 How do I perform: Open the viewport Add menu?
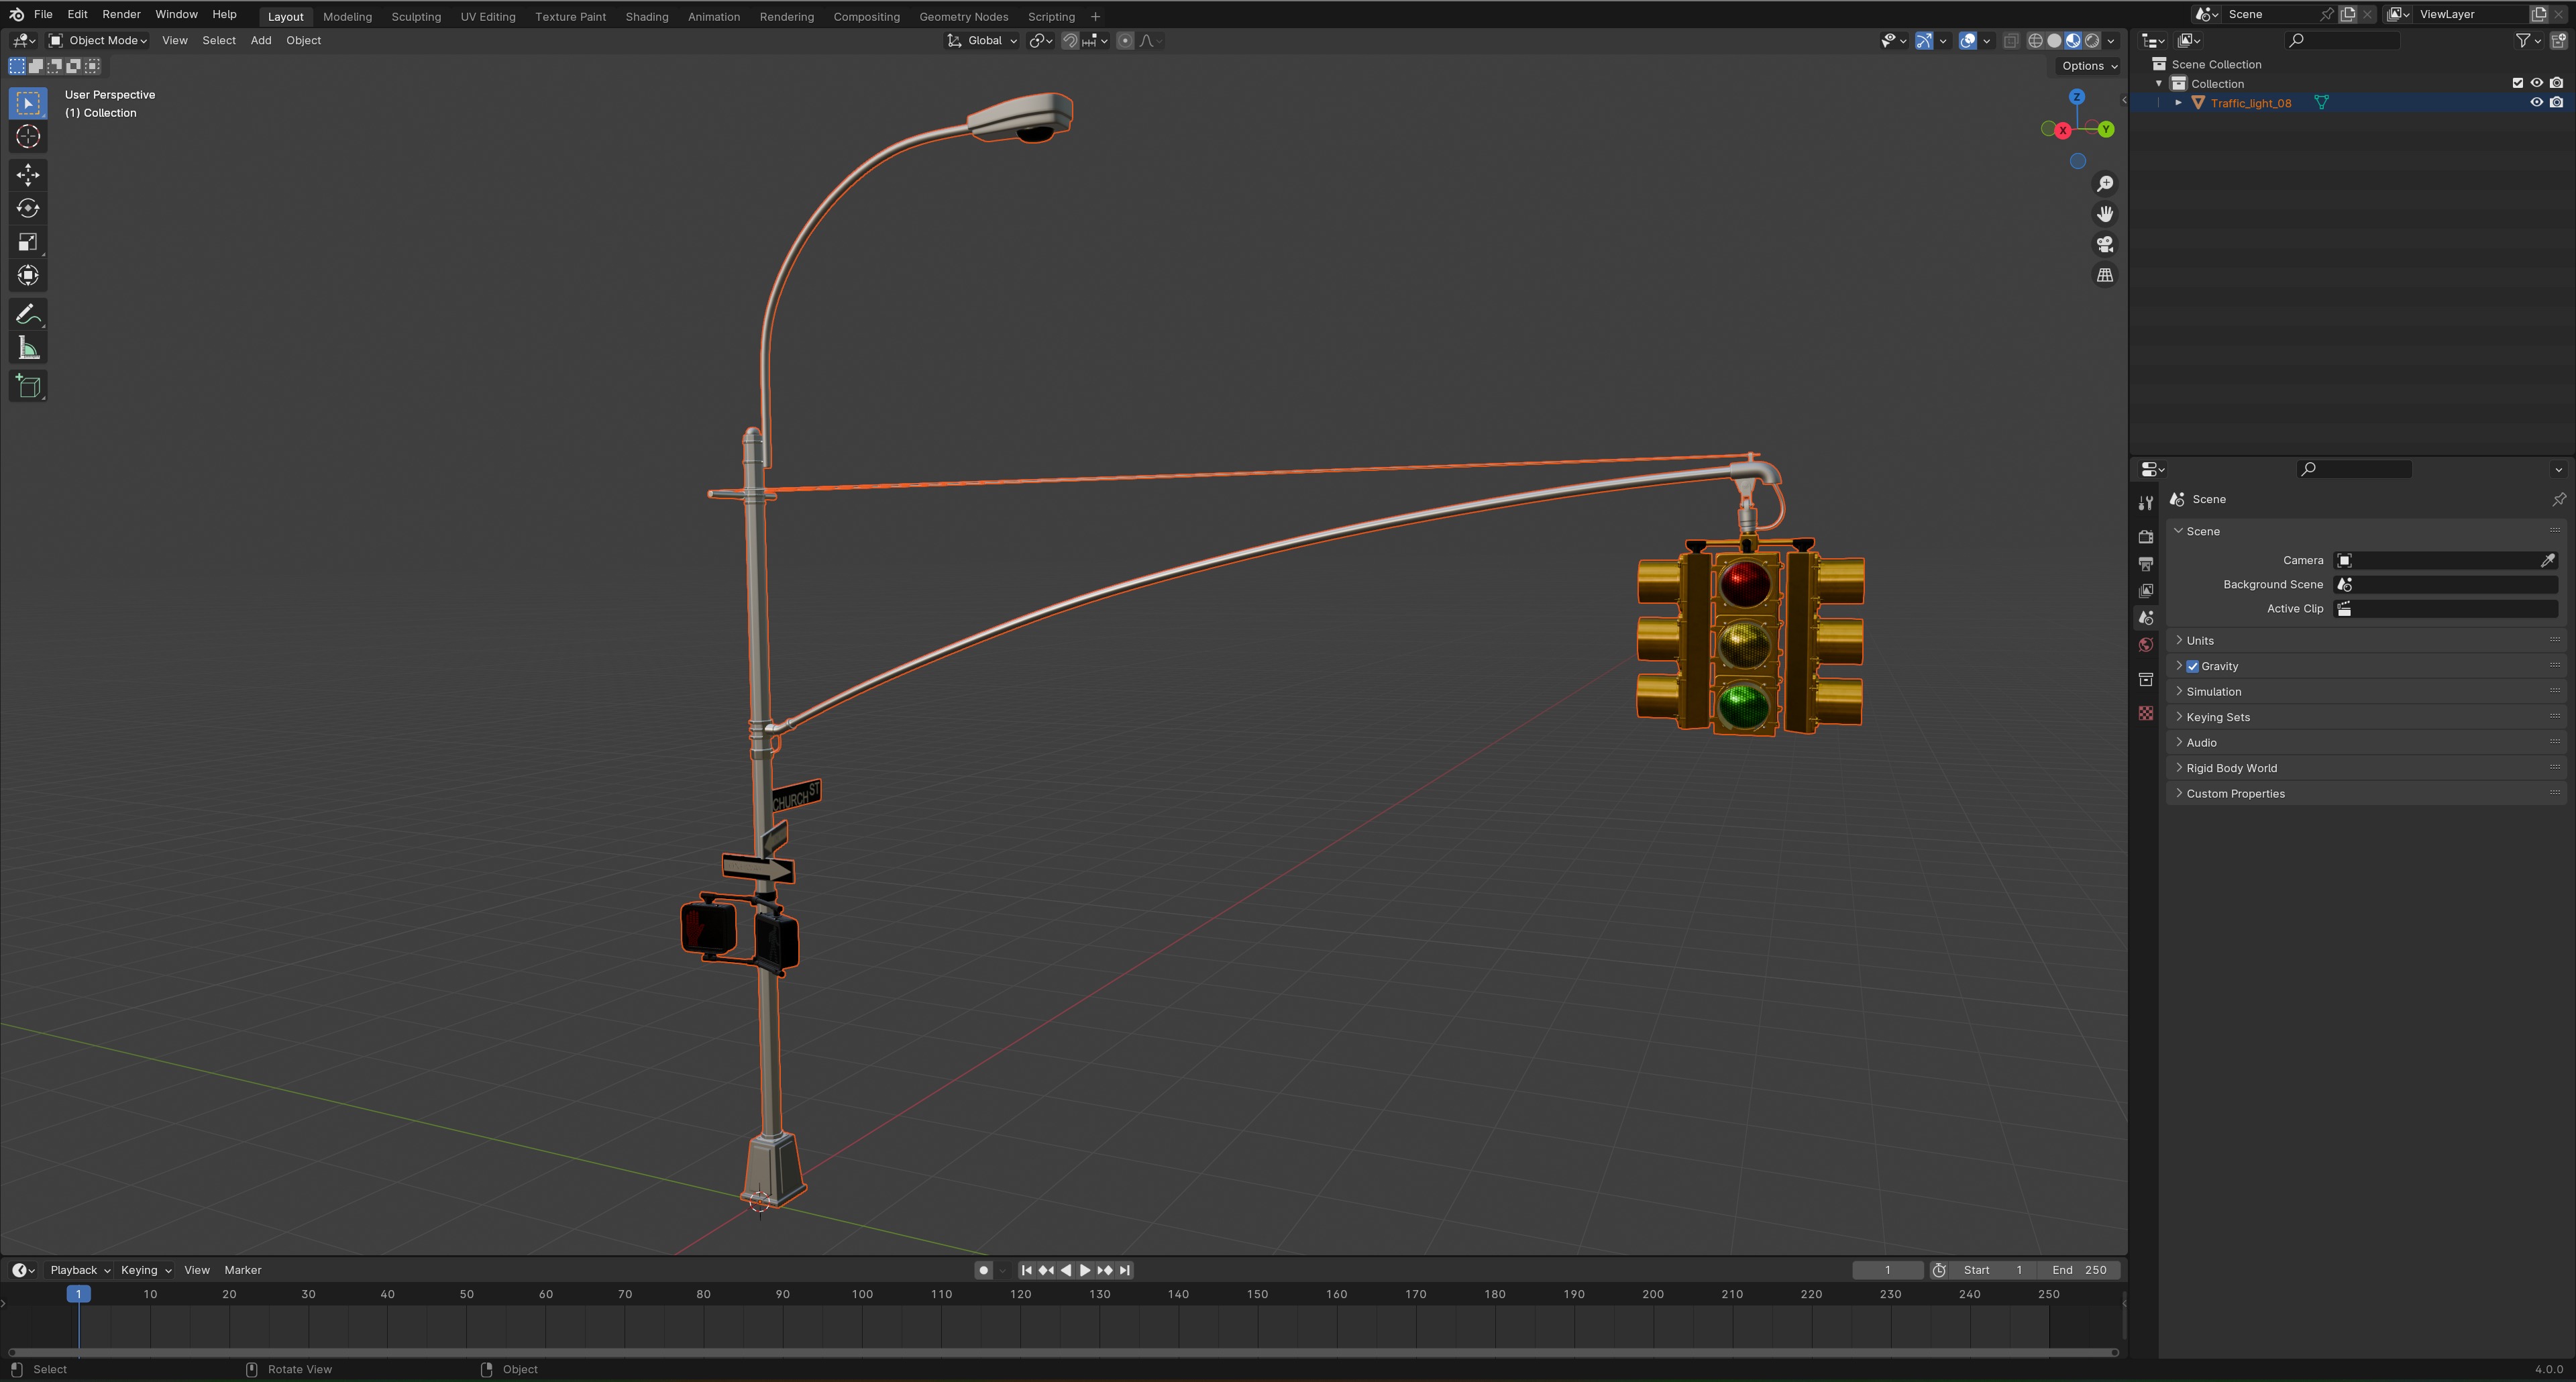[261, 41]
